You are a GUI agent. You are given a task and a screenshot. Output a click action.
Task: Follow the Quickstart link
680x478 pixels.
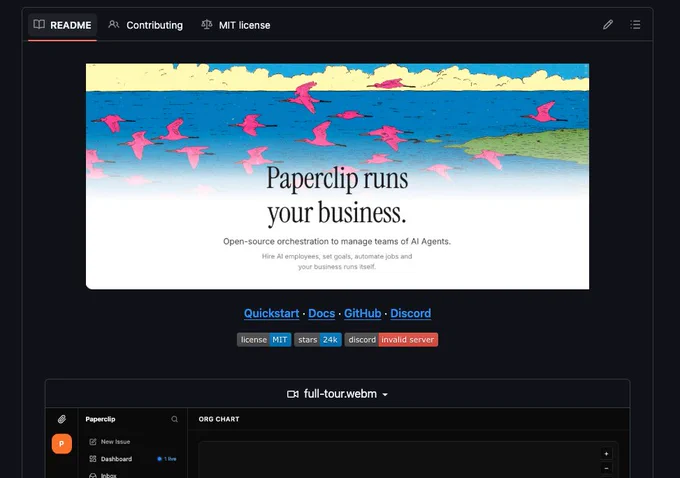(x=271, y=313)
